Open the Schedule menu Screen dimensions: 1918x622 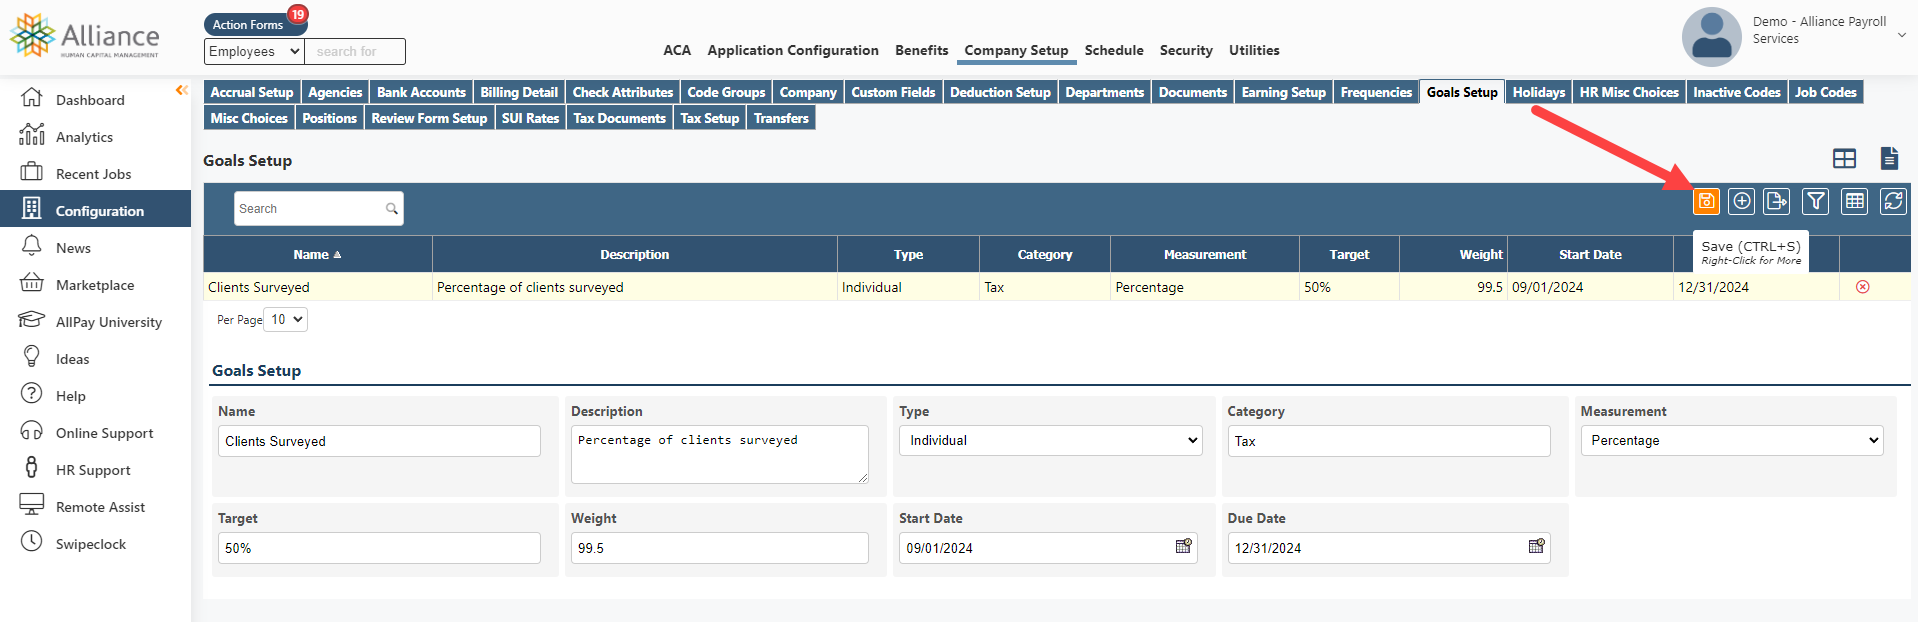[1114, 50]
